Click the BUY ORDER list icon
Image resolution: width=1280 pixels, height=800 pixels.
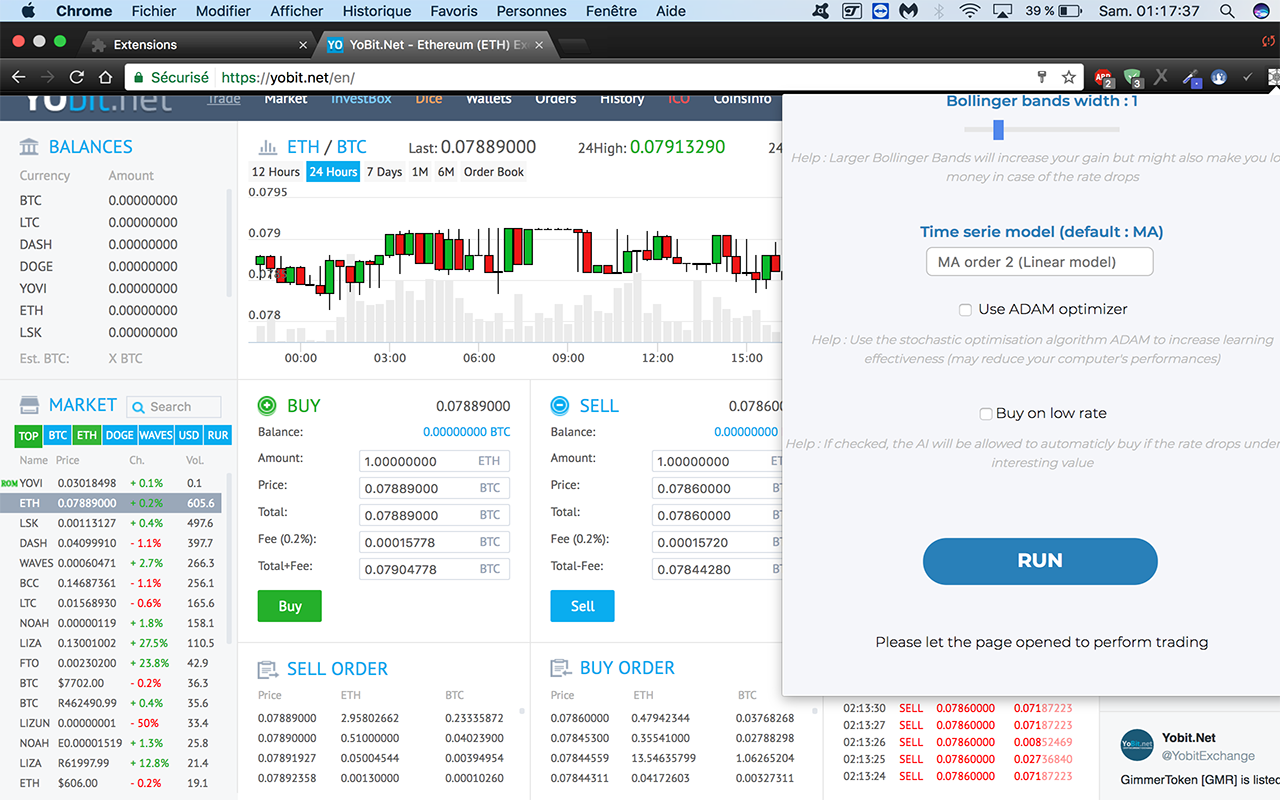click(560, 668)
